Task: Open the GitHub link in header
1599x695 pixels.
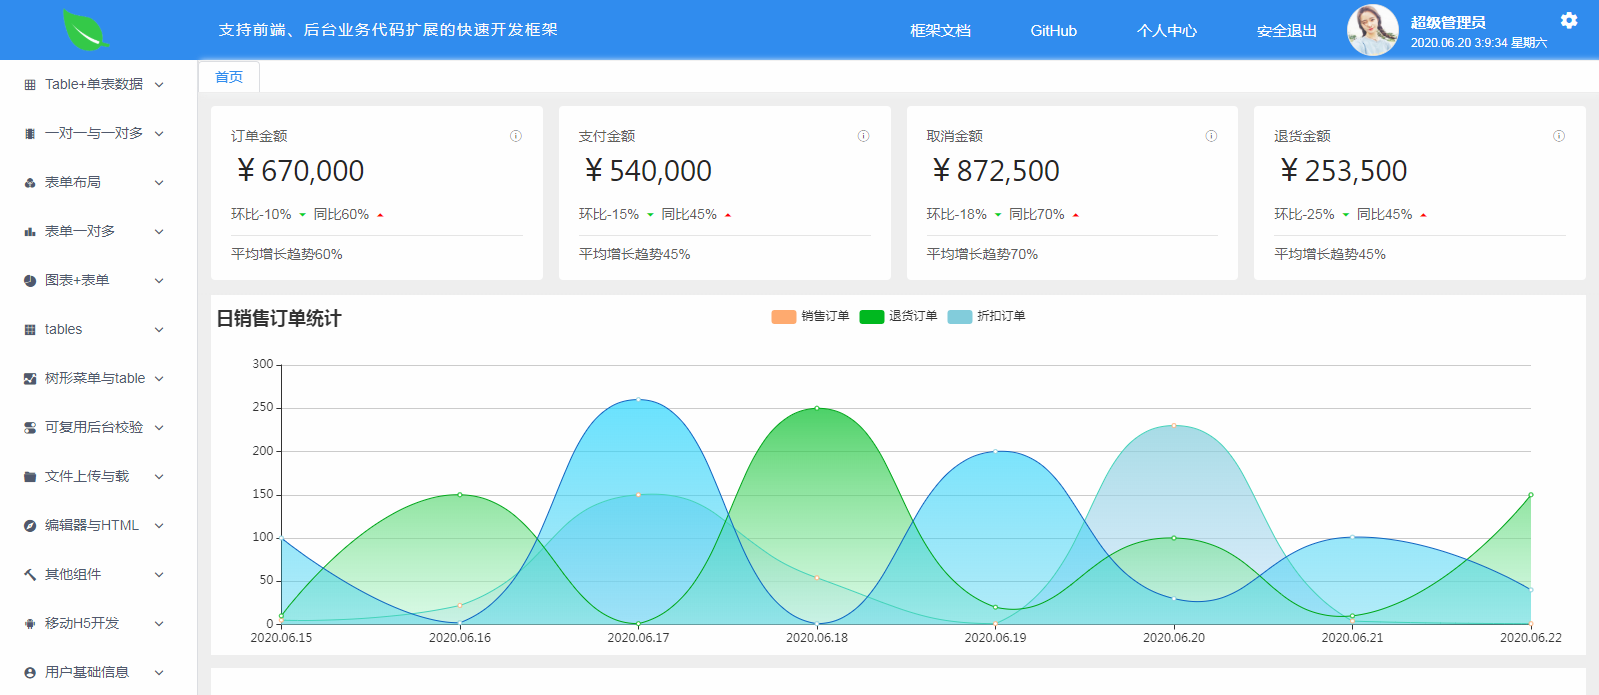Action: tap(1053, 31)
